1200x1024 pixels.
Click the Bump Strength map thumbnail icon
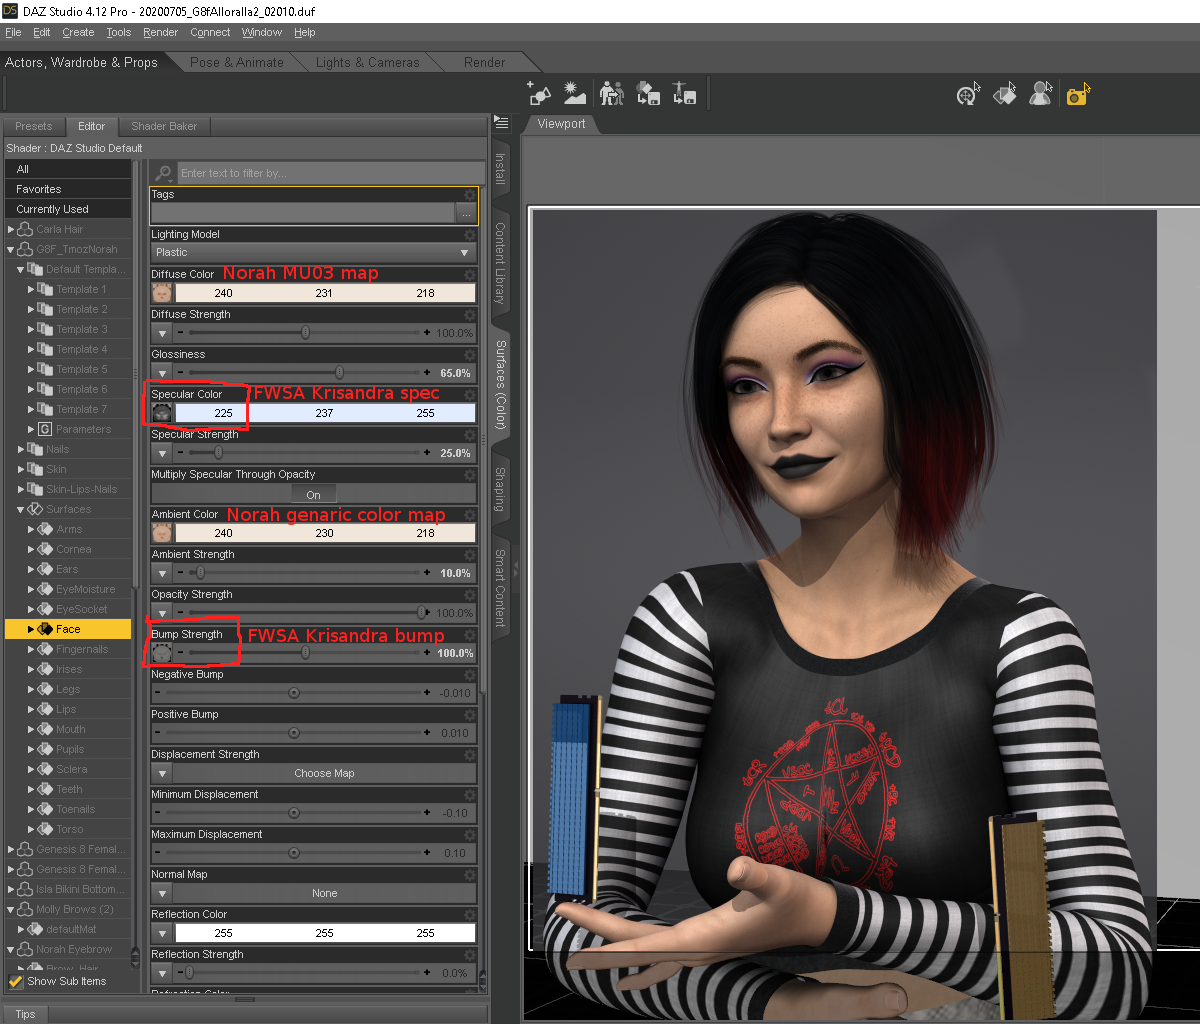162,653
